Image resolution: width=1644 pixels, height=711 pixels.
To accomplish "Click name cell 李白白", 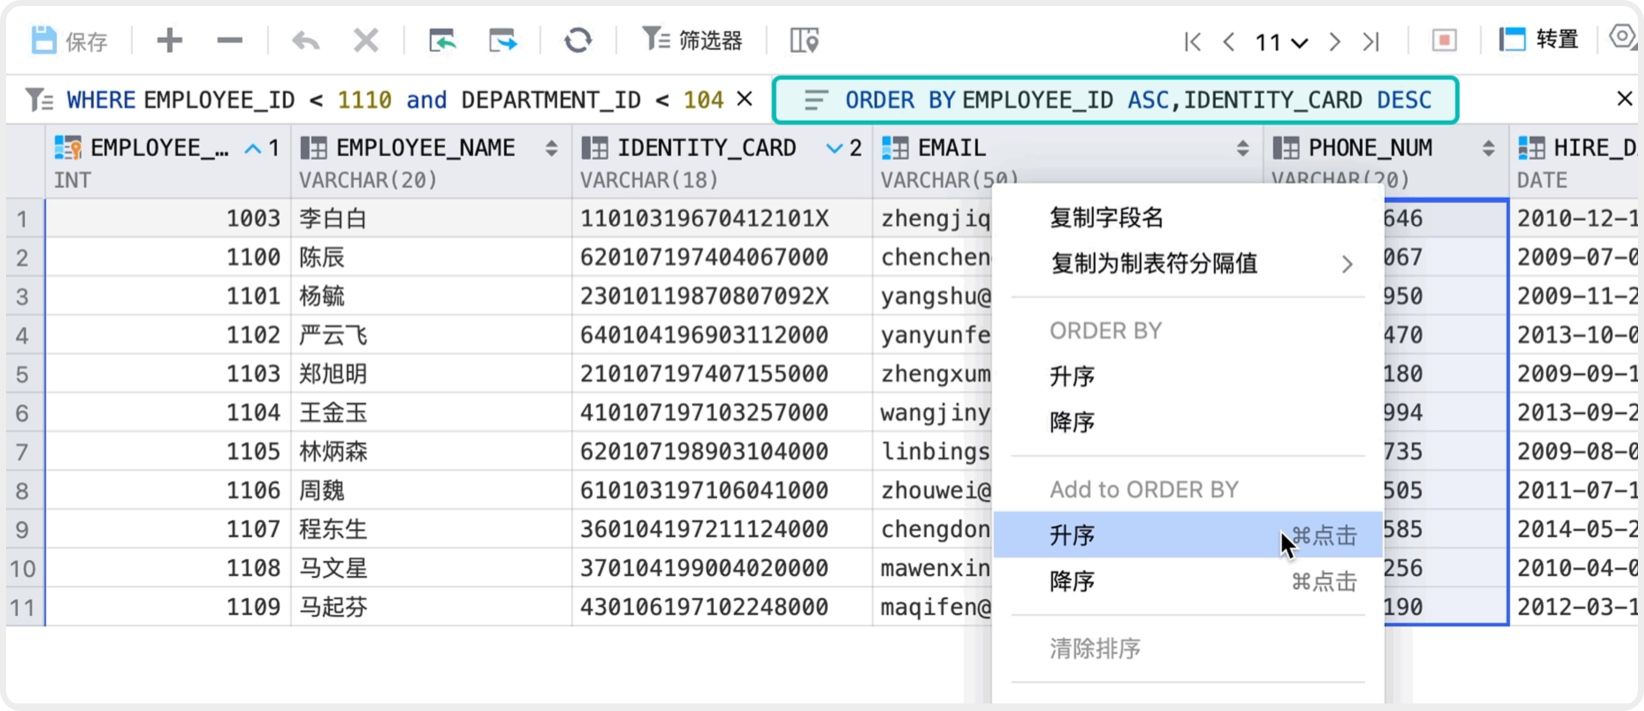I will click(431, 219).
